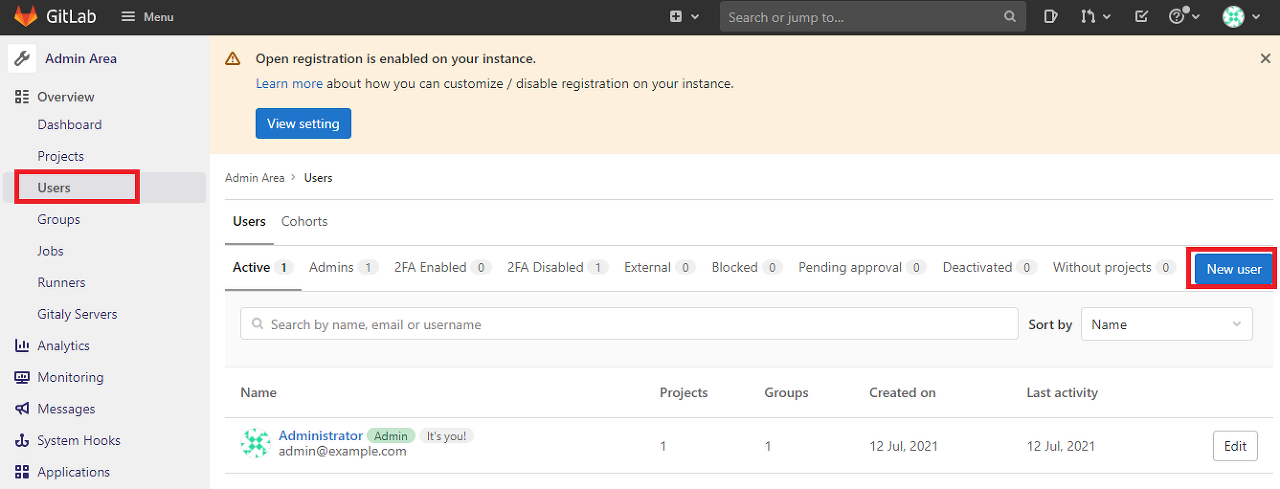Select the 2FA Disabled filter tab
This screenshot has height=489, width=1280.
click(558, 268)
